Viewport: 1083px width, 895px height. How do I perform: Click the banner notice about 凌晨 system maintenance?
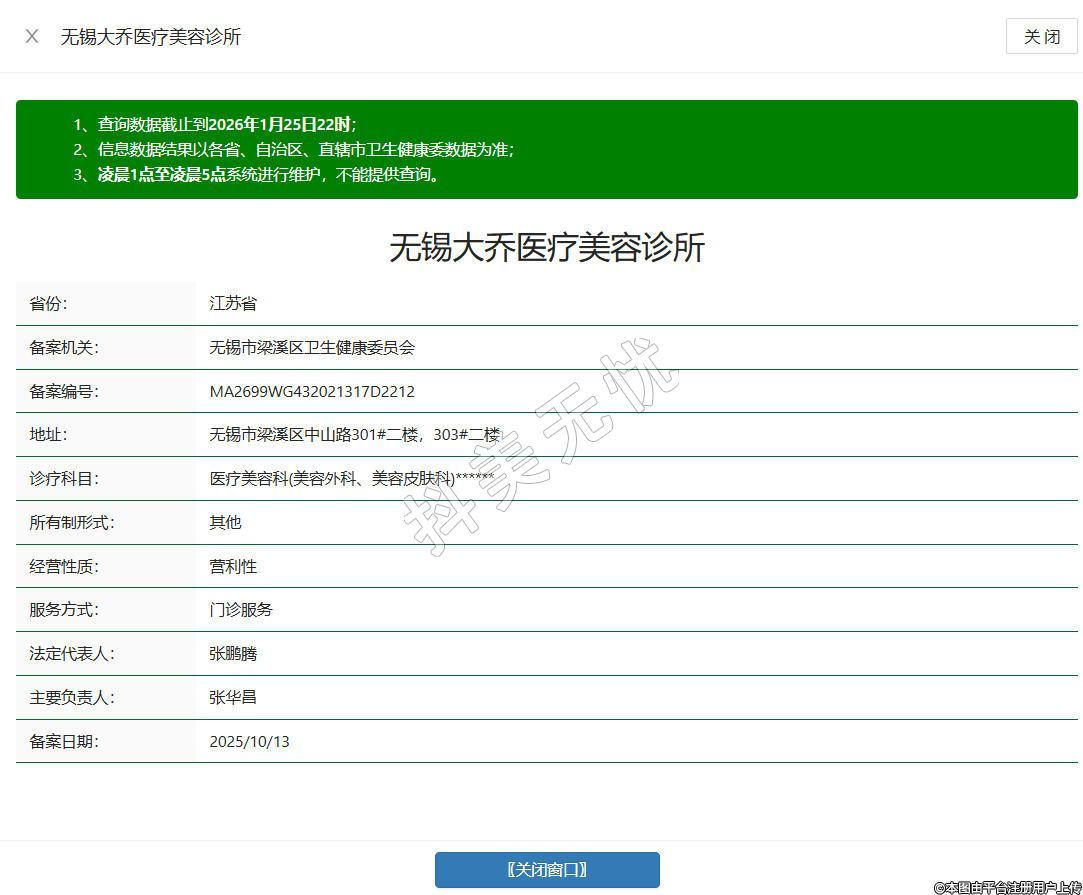click(258, 175)
